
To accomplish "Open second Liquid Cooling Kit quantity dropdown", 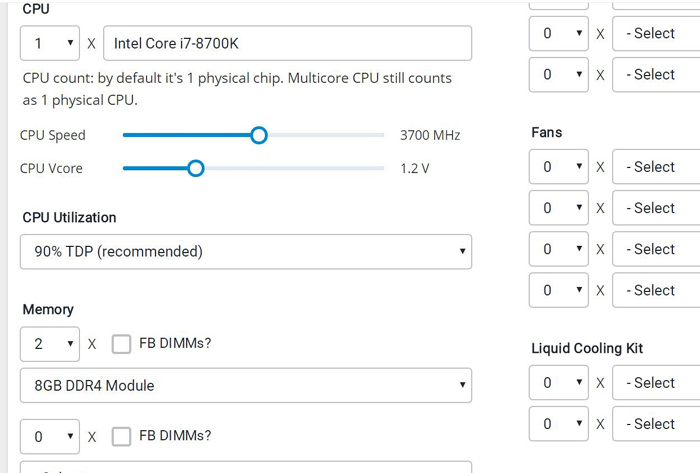I will pos(558,424).
